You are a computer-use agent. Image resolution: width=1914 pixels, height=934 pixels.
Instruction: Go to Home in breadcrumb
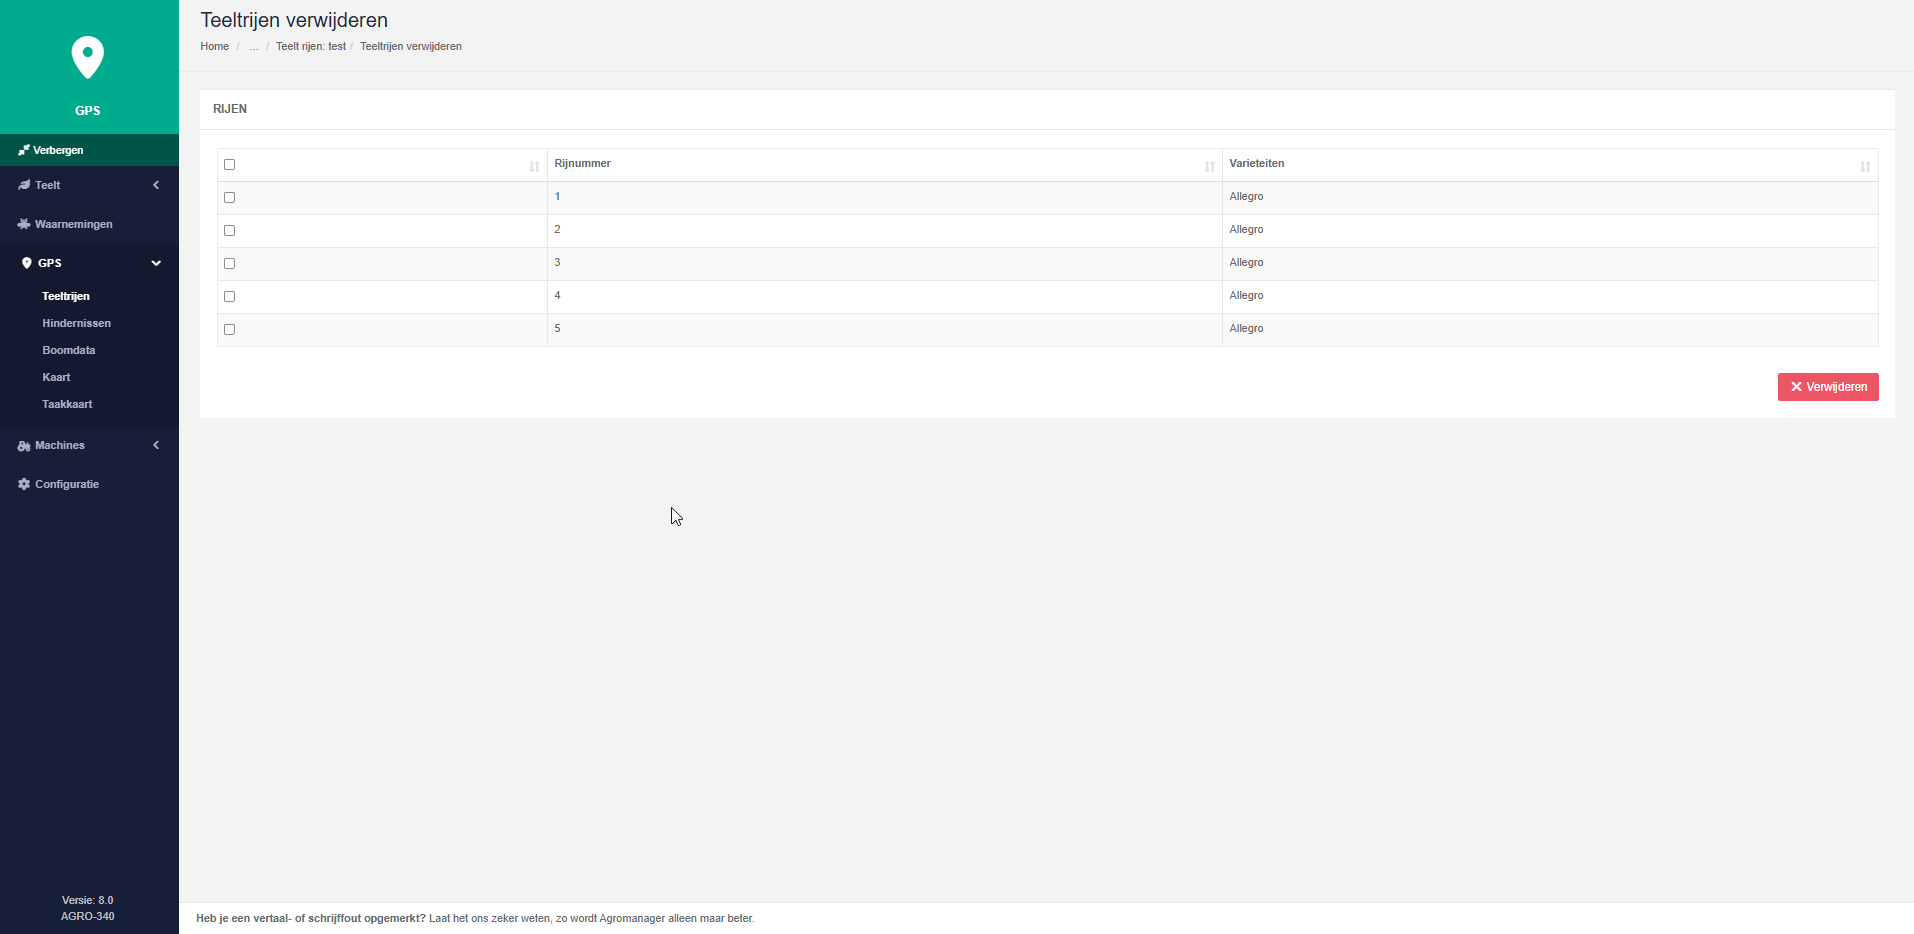point(214,46)
